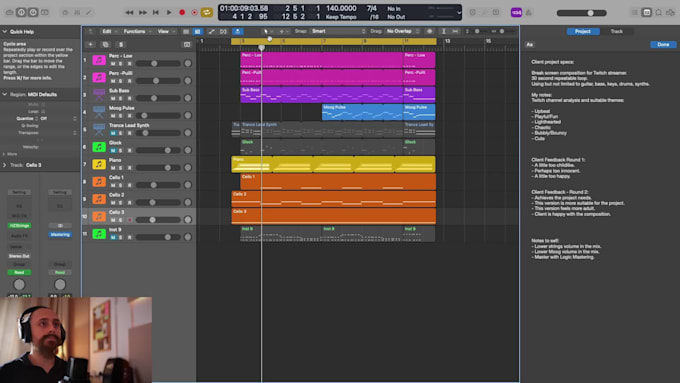Open the Editors pencil button
Viewport: 680px width, 383px height.
(89, 13)
